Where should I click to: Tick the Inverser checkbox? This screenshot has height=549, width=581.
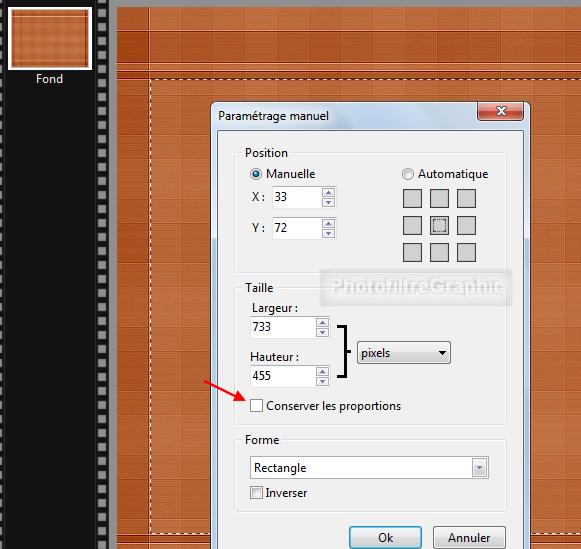tap(256, 493)
